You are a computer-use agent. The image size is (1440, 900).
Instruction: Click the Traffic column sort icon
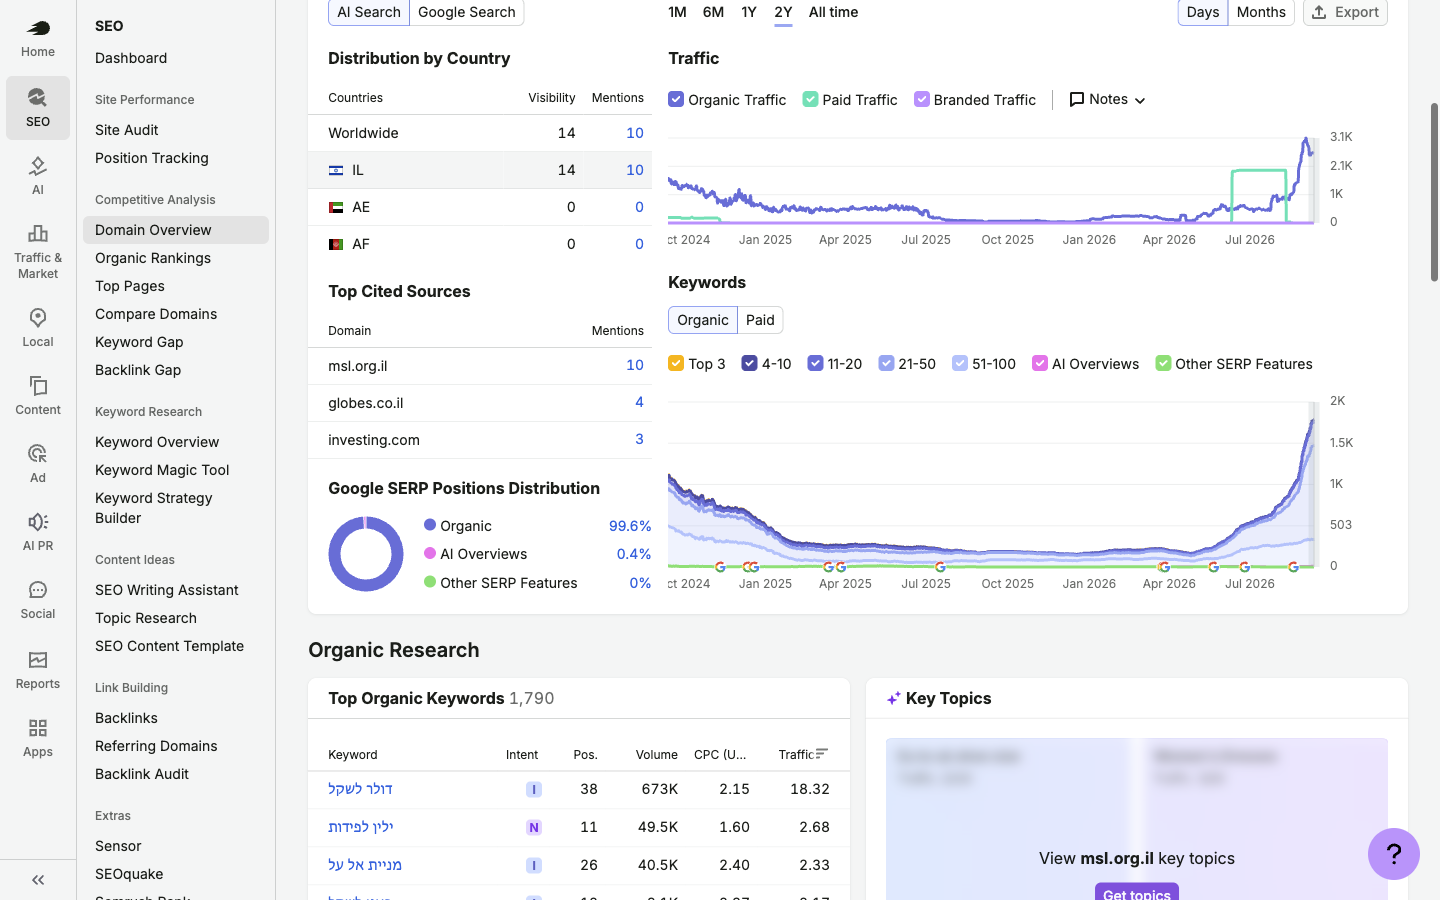(822, 754)
